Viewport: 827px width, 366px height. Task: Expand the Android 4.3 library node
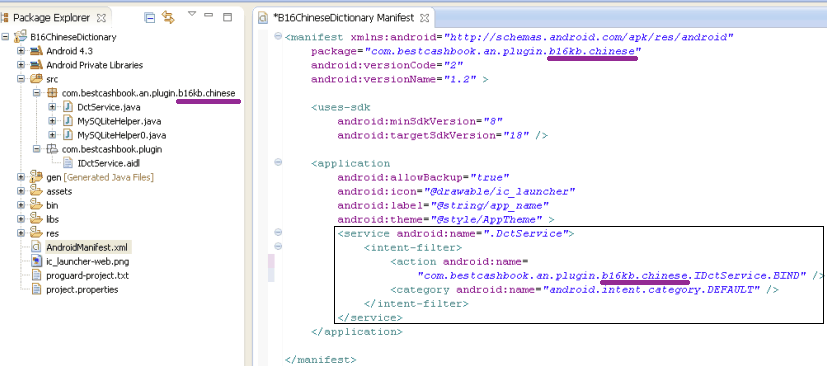click(x=20, y=51)
